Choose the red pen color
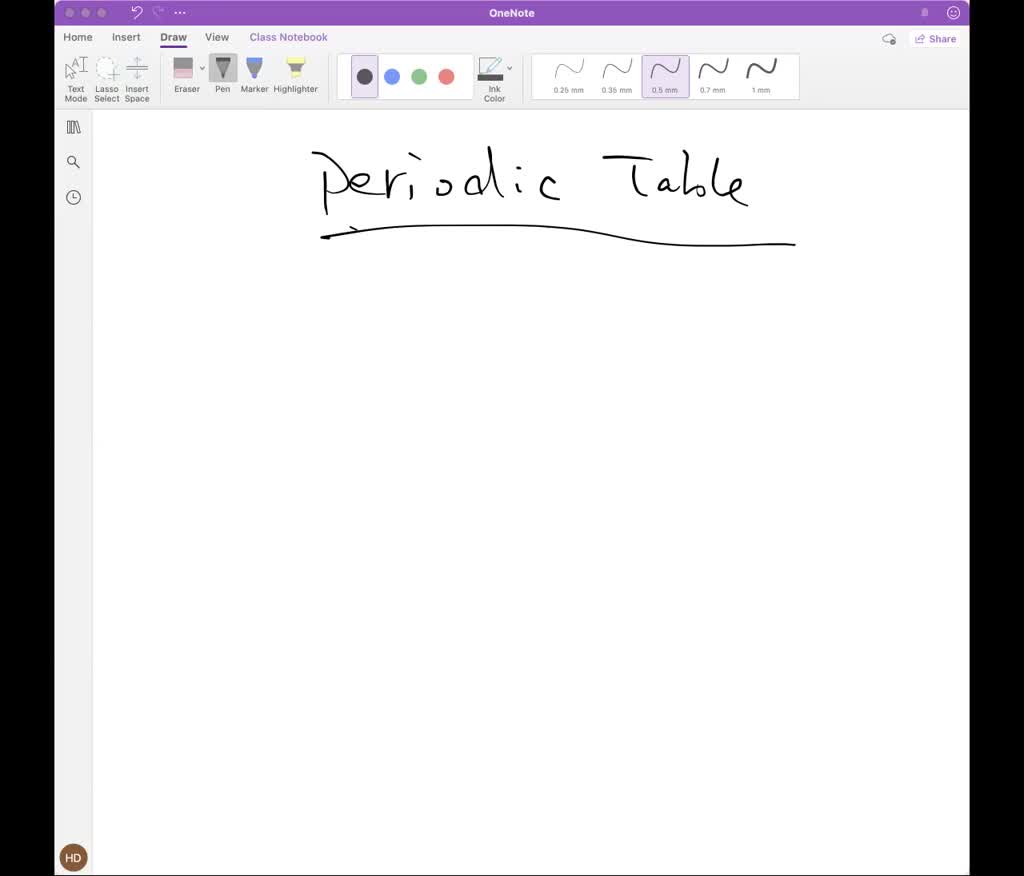The width and height of the screenshot is (1024, 876). [x=446, y=76]
